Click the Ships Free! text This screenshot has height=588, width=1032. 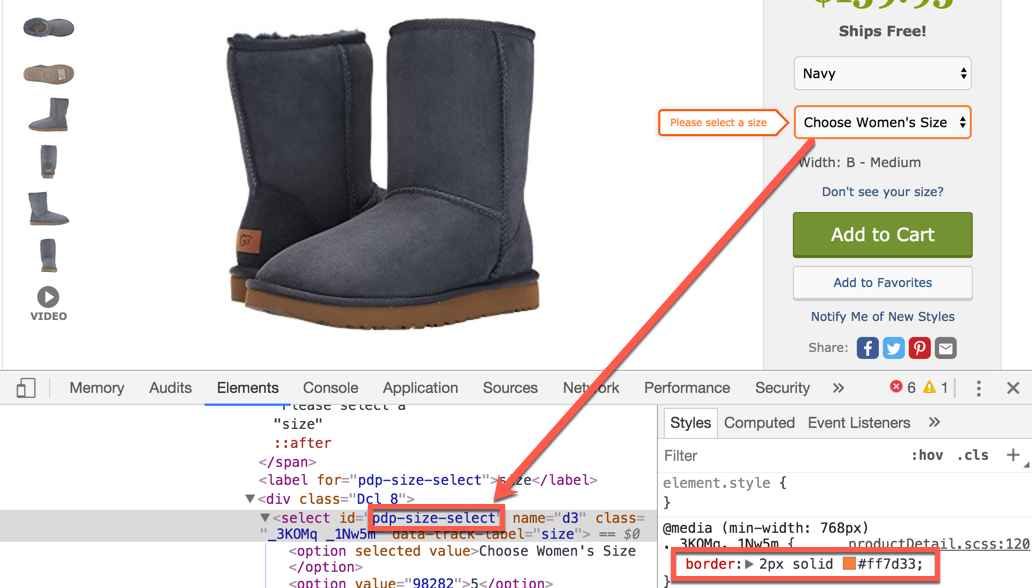(x=882, y=31)
